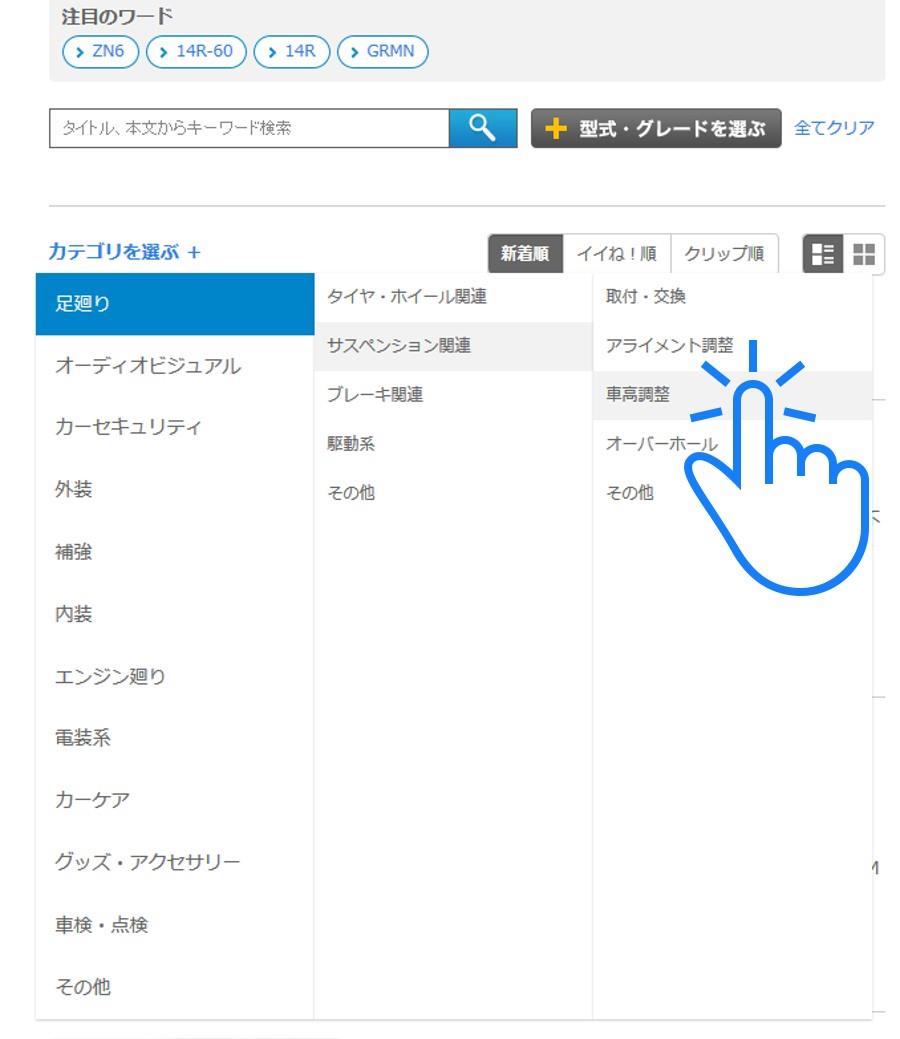This screenshot has width=900, height=1039.
Task: Choose タイヤ・ホイール関連 subcategory
Action: [x=453, y=297]
